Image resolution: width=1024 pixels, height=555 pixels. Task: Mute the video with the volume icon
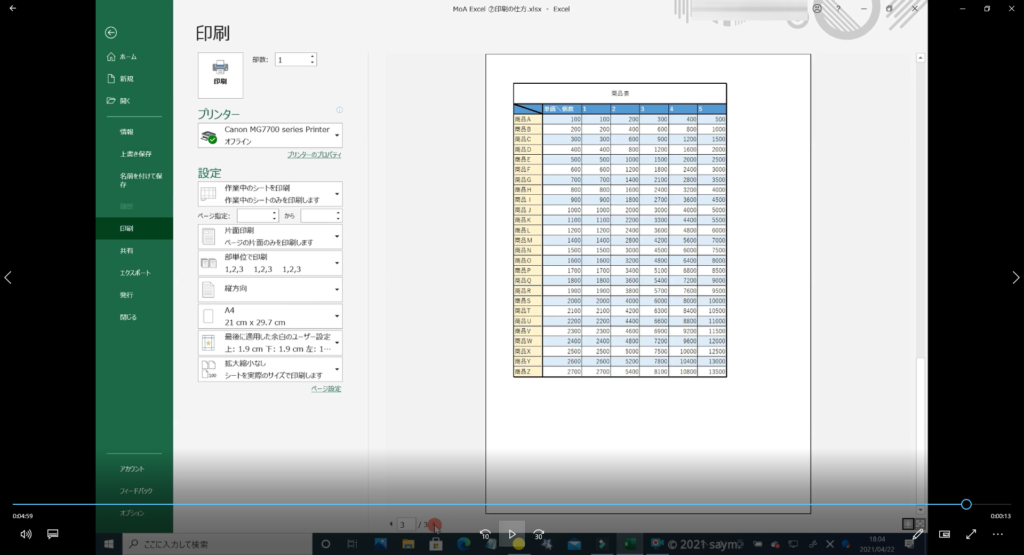tap(25, 534)
